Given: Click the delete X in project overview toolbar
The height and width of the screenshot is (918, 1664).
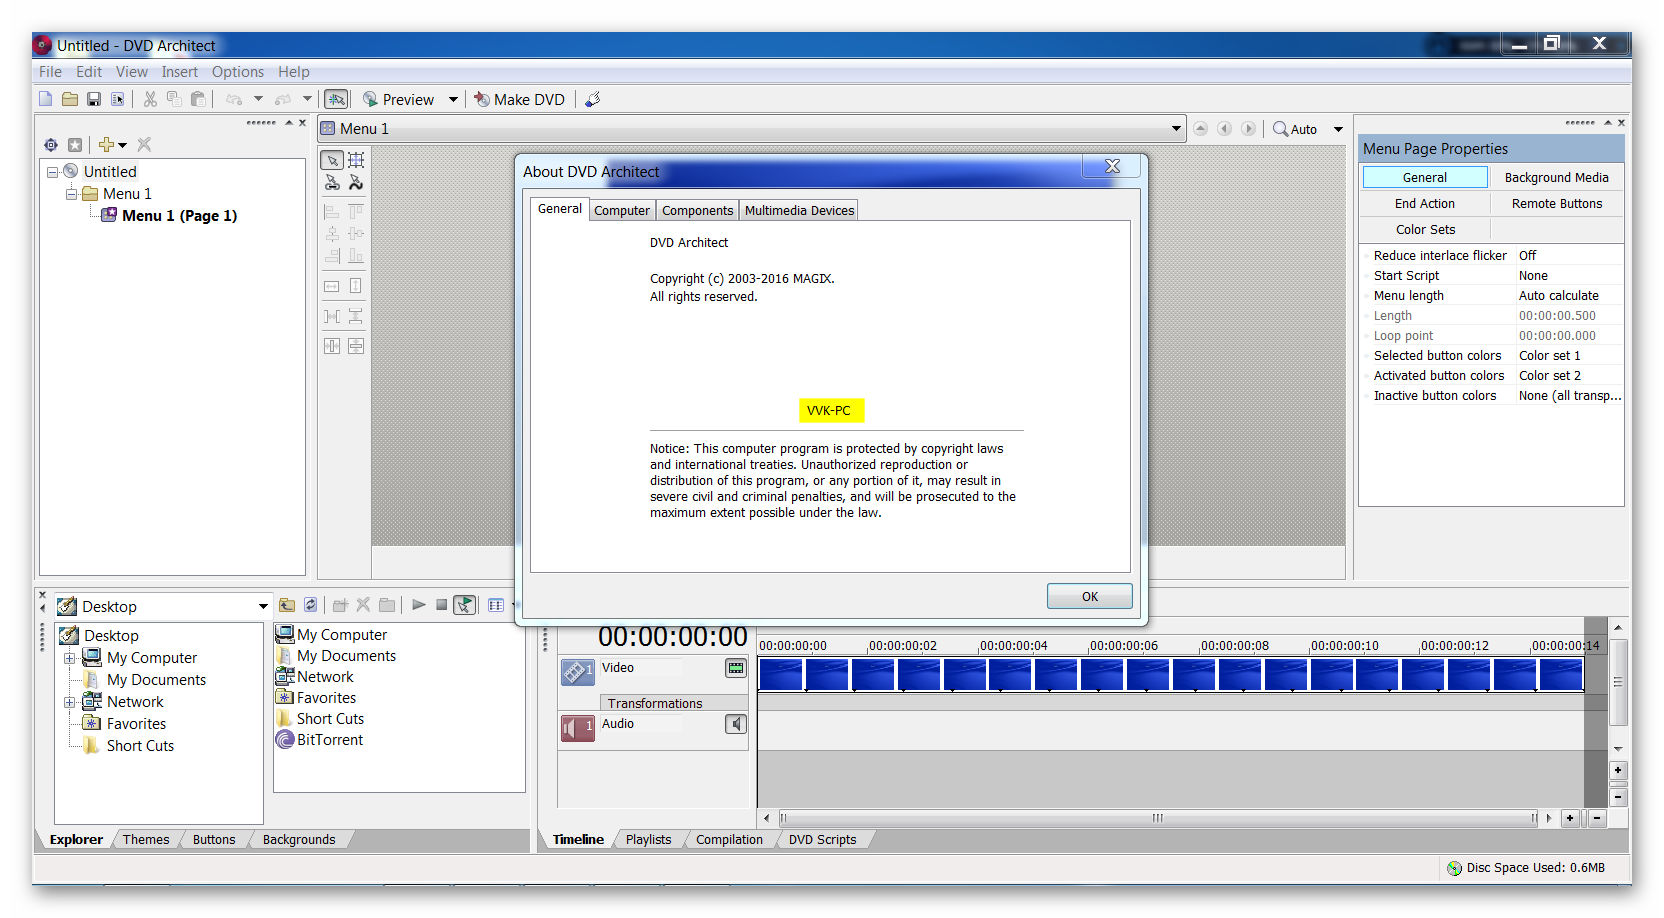Looking at the screenshot, I should coord(144,145).
